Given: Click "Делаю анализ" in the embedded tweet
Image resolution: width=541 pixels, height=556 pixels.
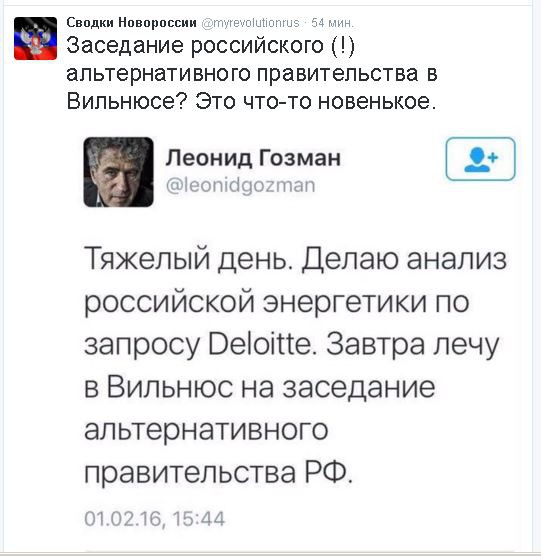Looking at the screenshot, I should (x=404, y=259).
